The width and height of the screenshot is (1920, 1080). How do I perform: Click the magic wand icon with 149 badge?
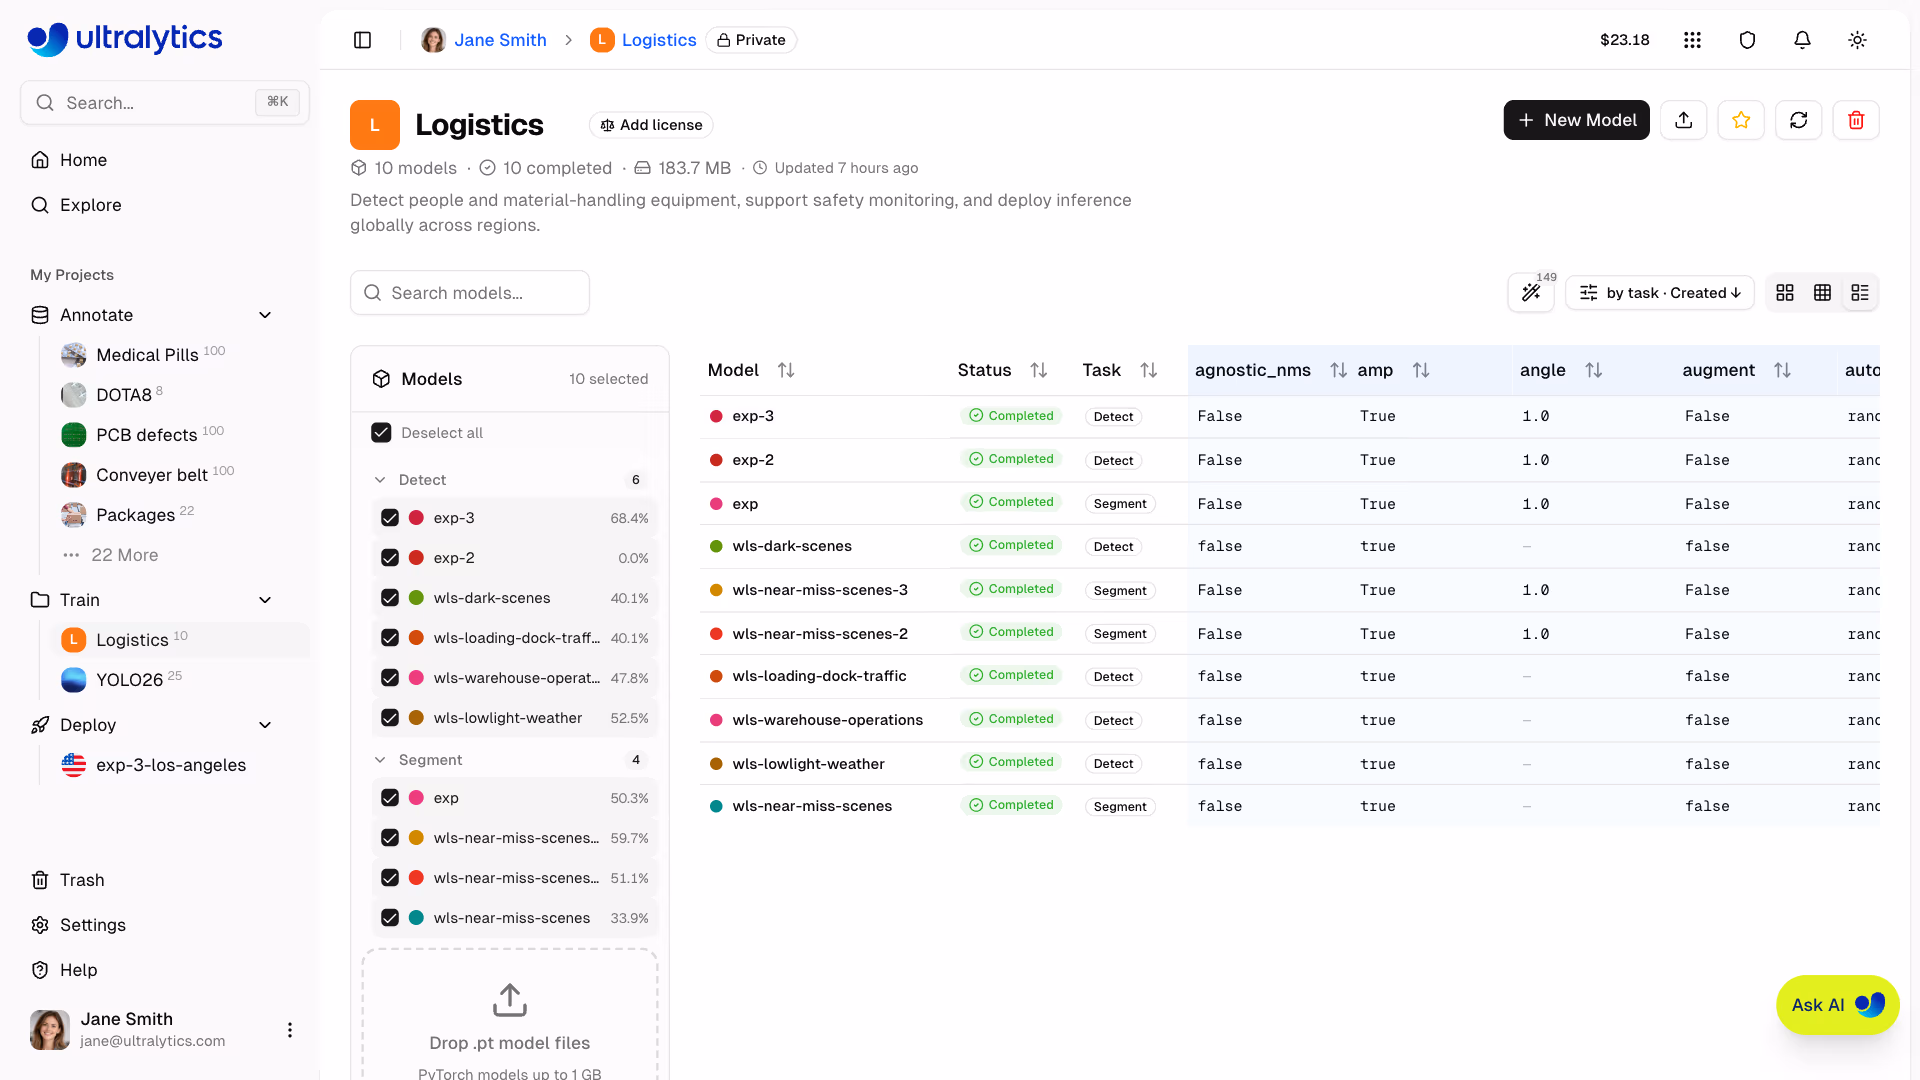click(1531, 293)
